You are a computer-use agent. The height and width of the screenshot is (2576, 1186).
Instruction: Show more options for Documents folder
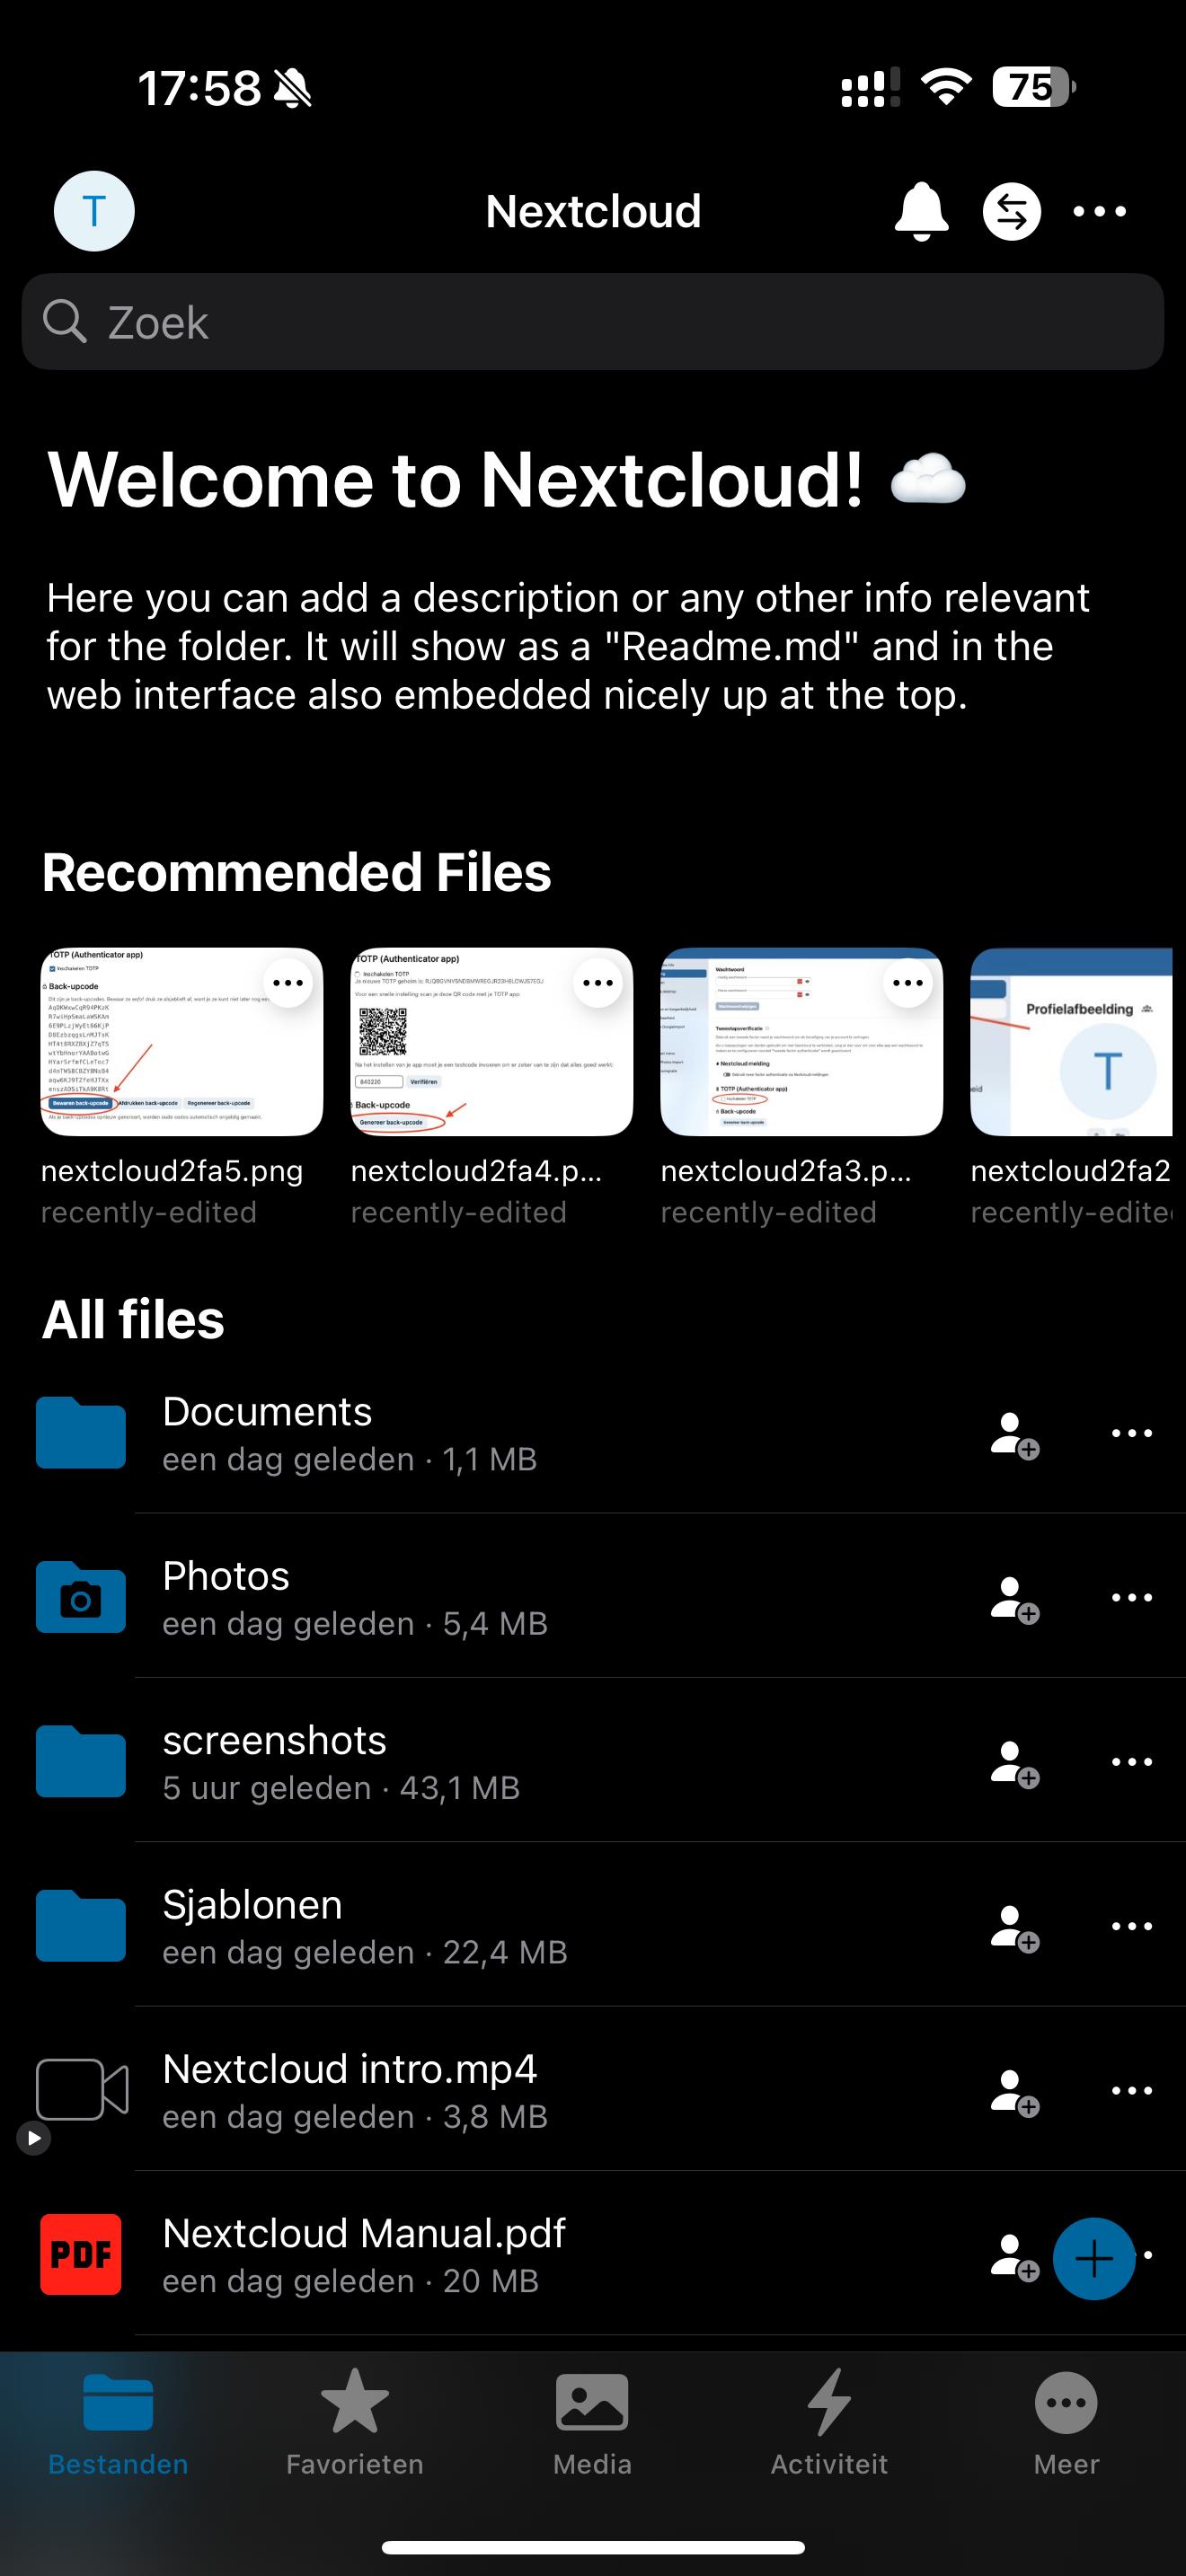click(x=1132, y=1433)
